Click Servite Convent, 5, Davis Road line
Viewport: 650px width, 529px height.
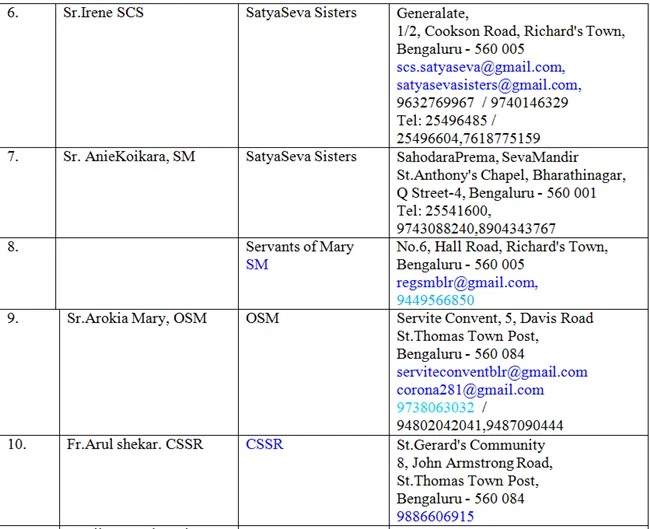495,318
